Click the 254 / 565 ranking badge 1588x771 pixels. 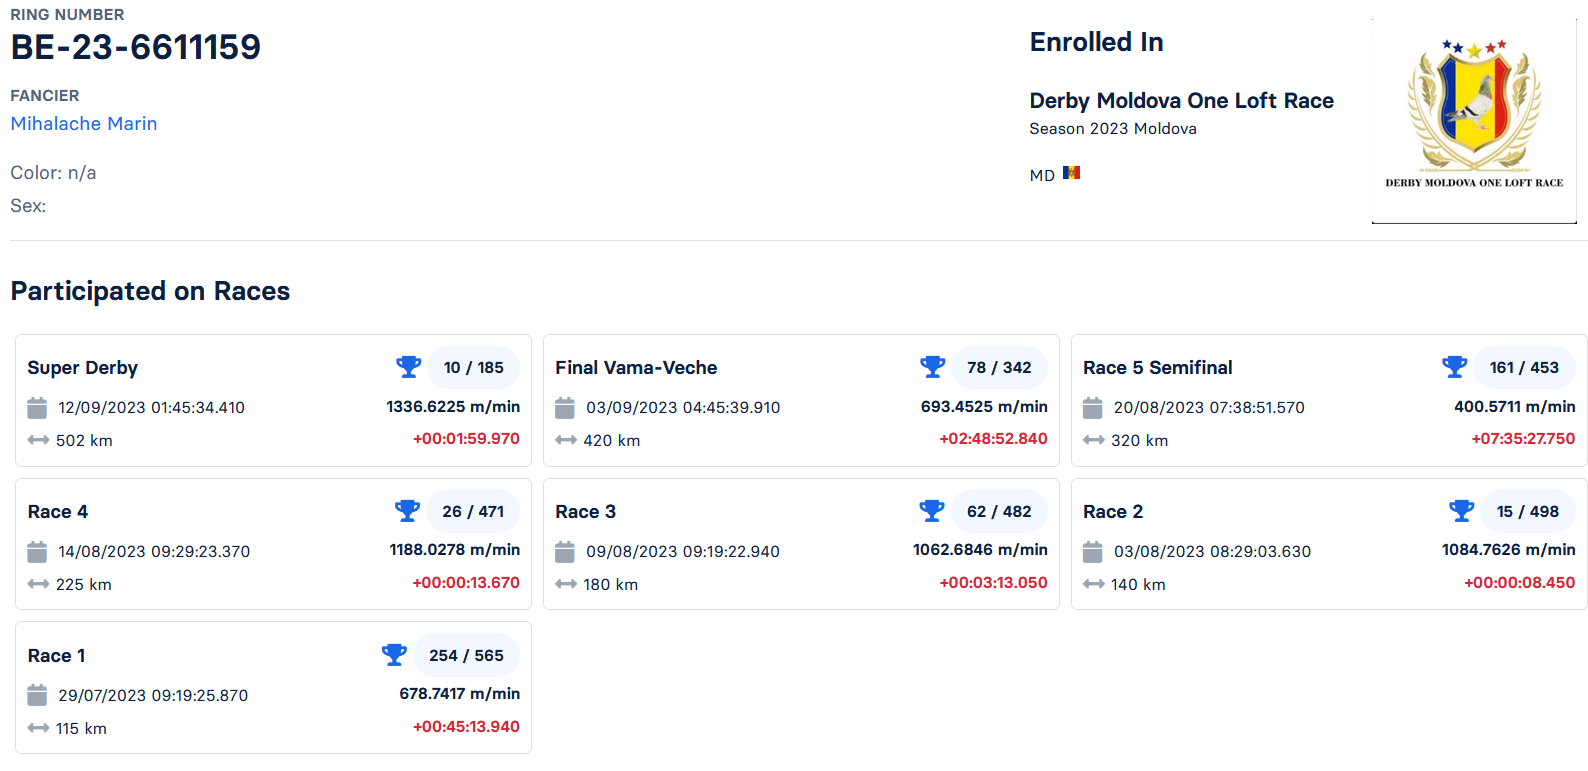click(466, 655)
